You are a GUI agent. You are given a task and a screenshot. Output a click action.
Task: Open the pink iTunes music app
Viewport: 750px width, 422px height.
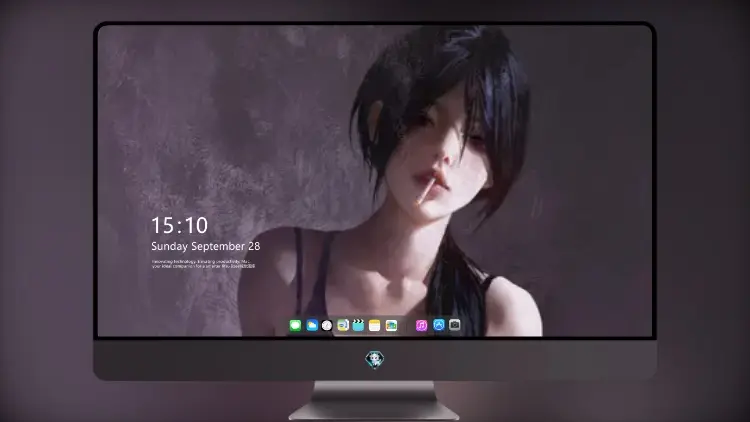point(421,326)
